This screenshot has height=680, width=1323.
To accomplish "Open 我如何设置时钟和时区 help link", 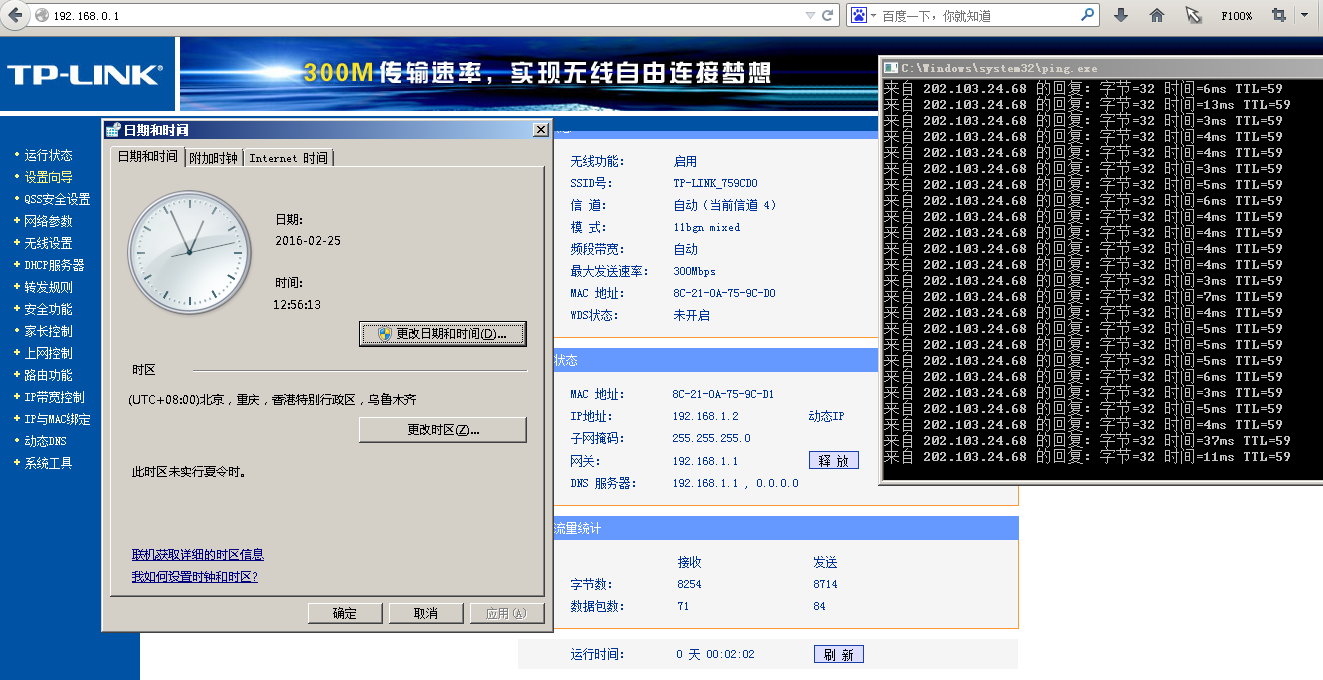I will 195,577.
